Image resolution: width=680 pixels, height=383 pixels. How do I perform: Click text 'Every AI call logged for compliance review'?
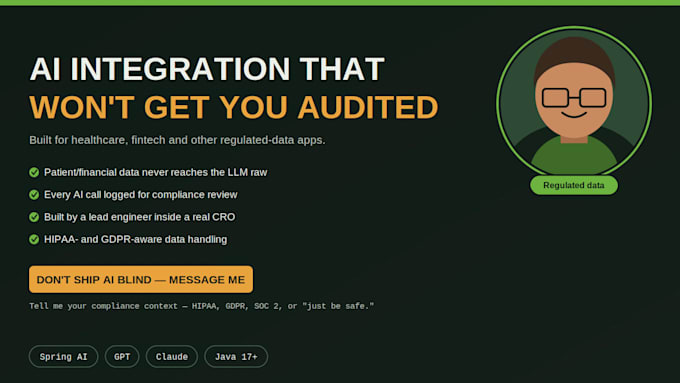tap(141, 195)
